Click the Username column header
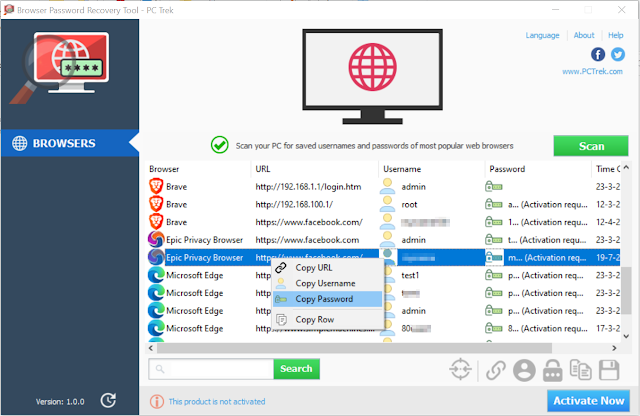Image resolution: width=640 pixels, height=416 pixels. point(432,169)
